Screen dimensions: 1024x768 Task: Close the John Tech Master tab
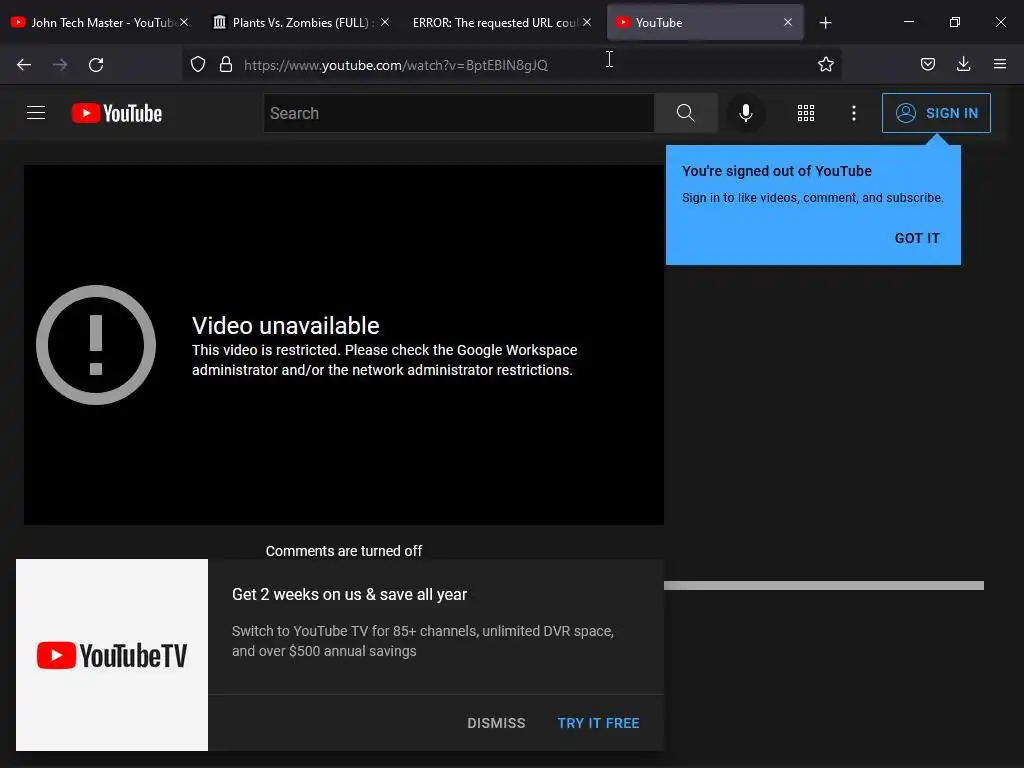[x=184, y=22]
